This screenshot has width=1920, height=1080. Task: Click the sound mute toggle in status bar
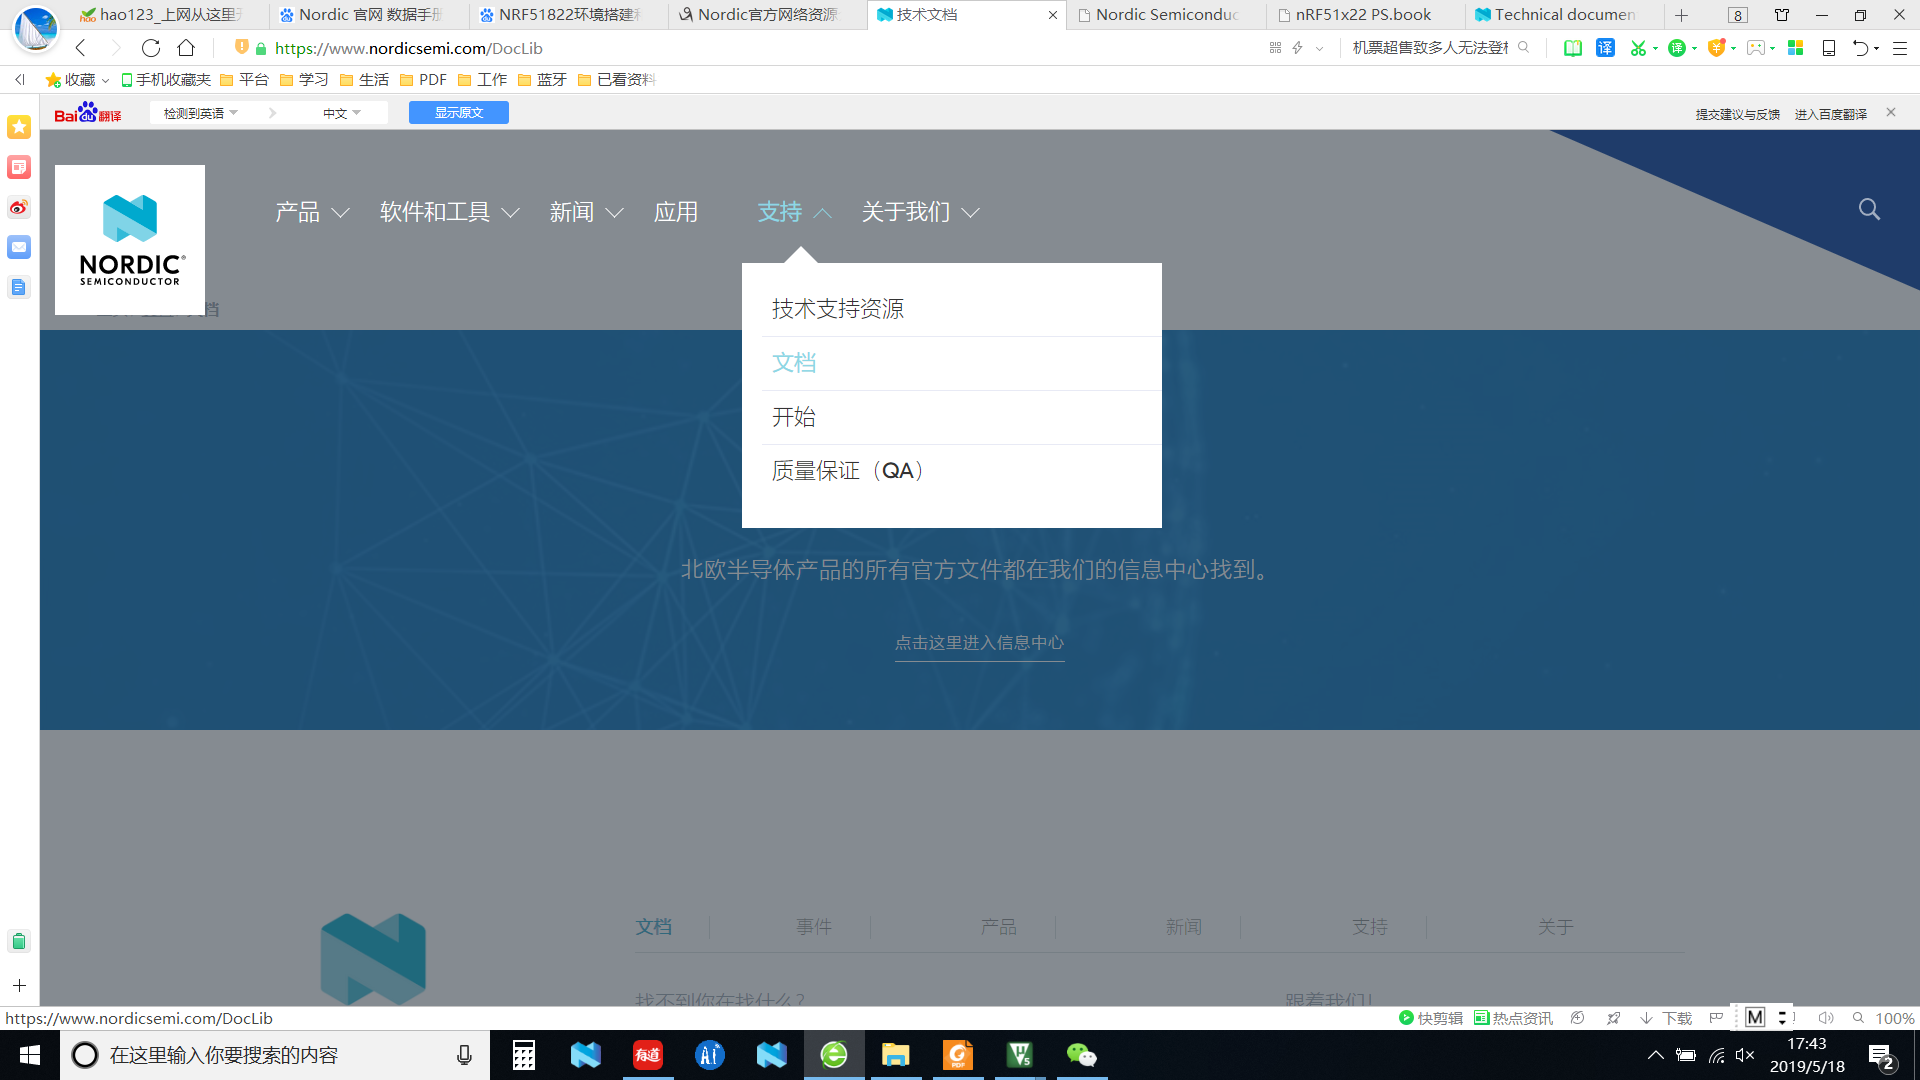click(x=1825, y=1018)
